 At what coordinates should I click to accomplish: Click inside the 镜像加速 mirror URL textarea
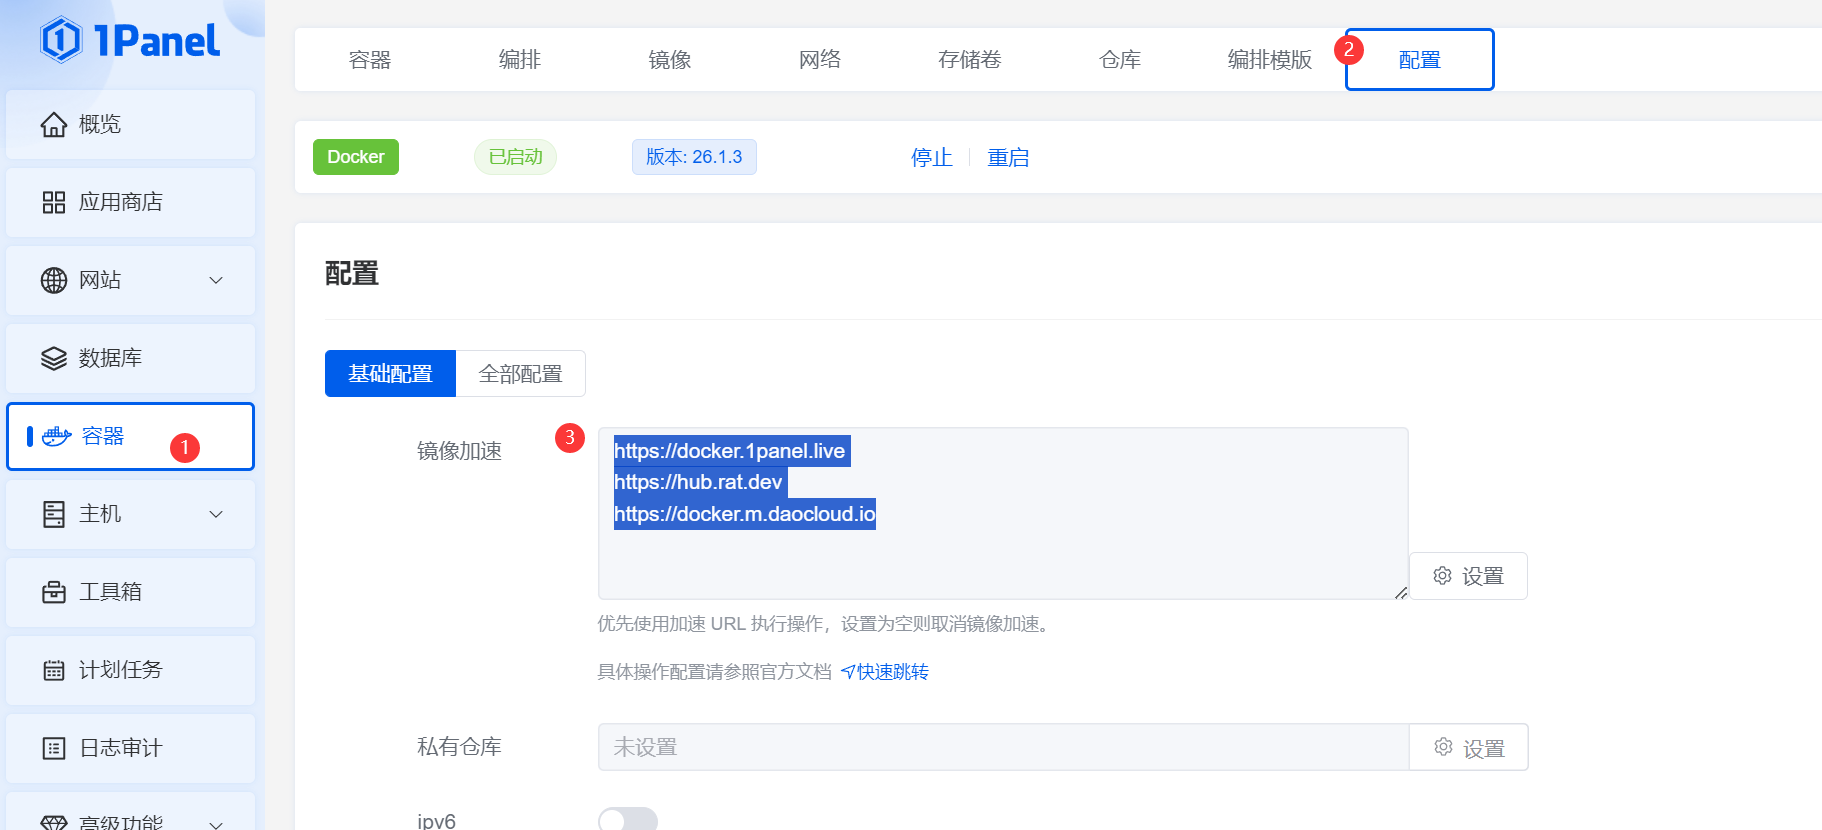pyautogui.click(x=1002, y=560)
